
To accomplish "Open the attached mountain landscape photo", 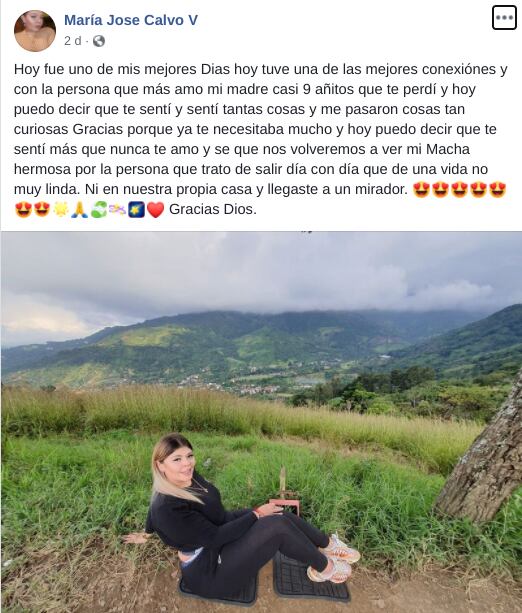I will [x=261, y=422].
